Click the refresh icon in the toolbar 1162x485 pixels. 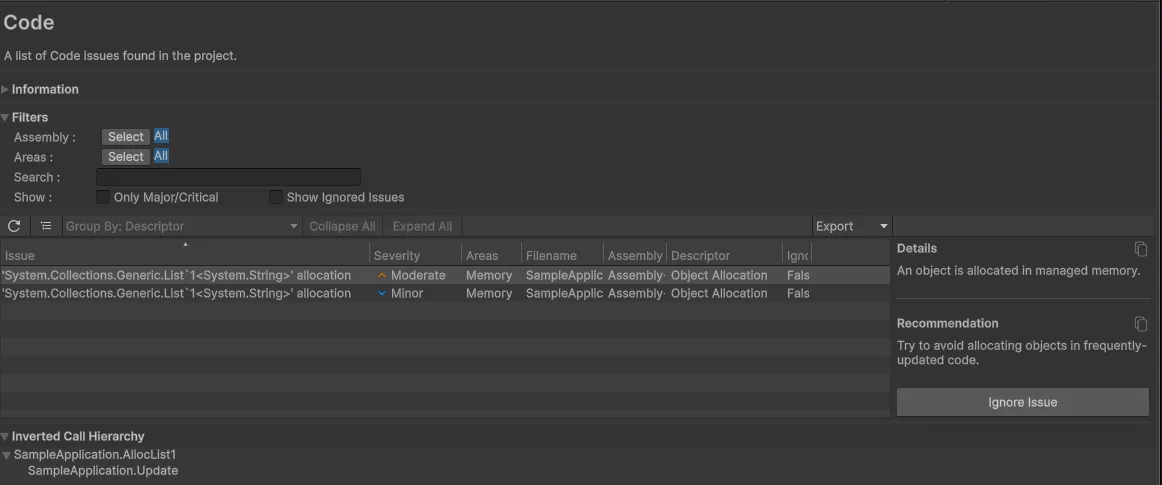[14, 227]
